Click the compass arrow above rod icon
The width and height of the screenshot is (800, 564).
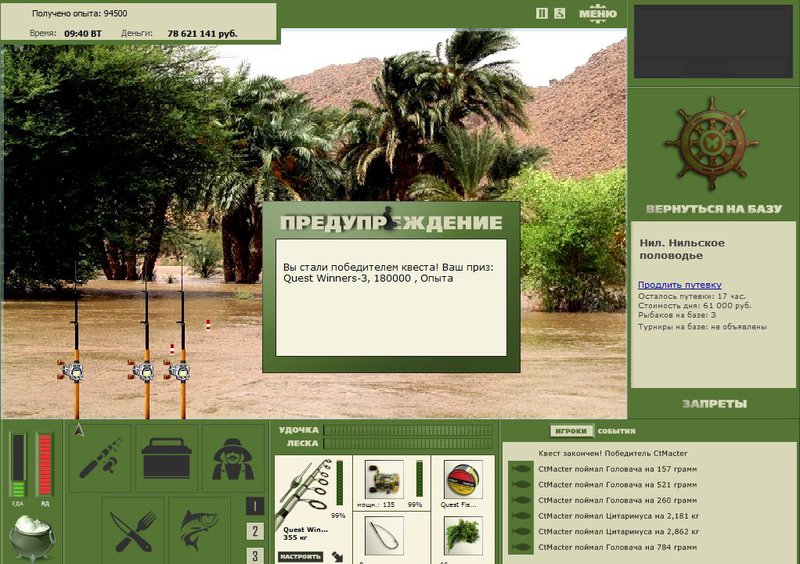(79, 430)
